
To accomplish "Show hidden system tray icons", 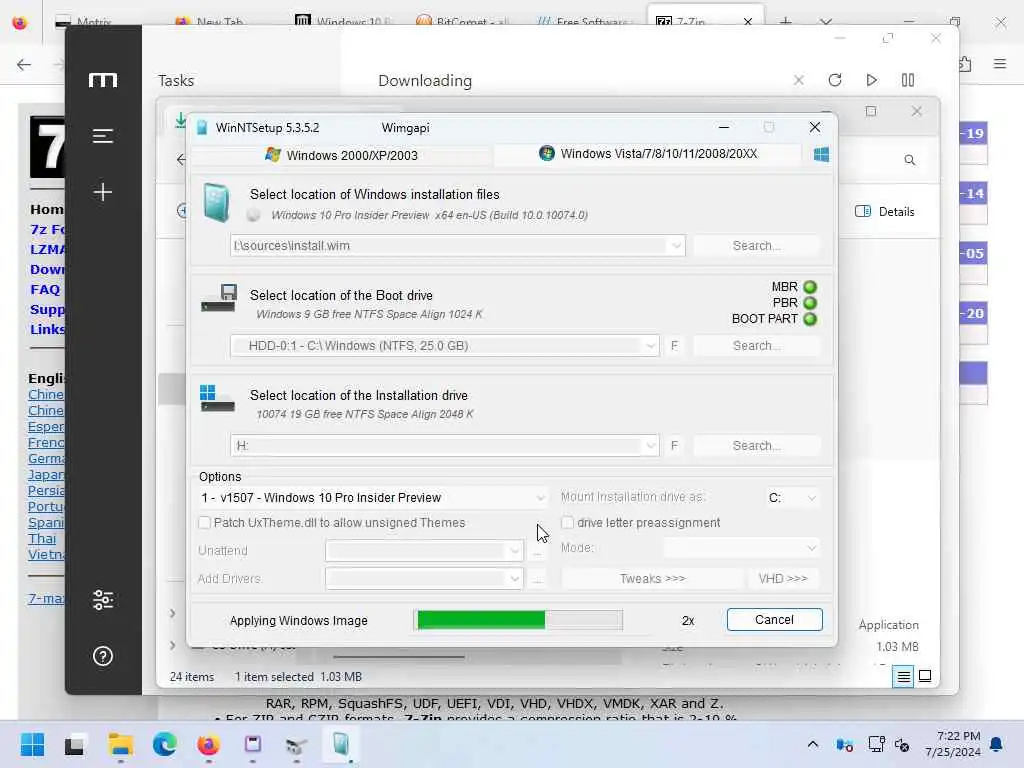I will [812, 744].
